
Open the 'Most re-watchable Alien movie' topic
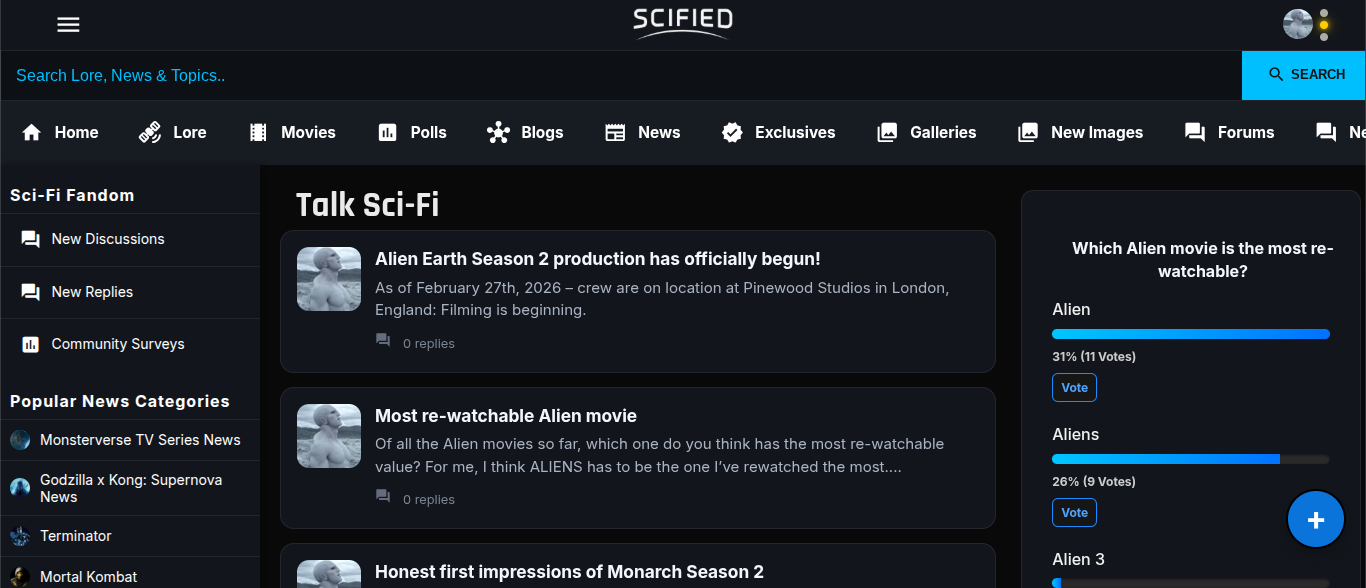(506, 415)
